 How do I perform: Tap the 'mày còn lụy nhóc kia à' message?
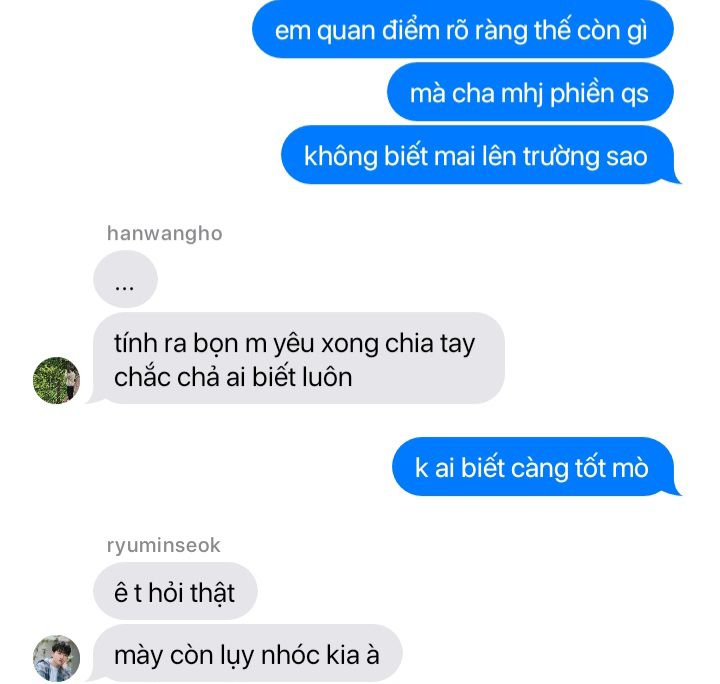pos(247,654)
